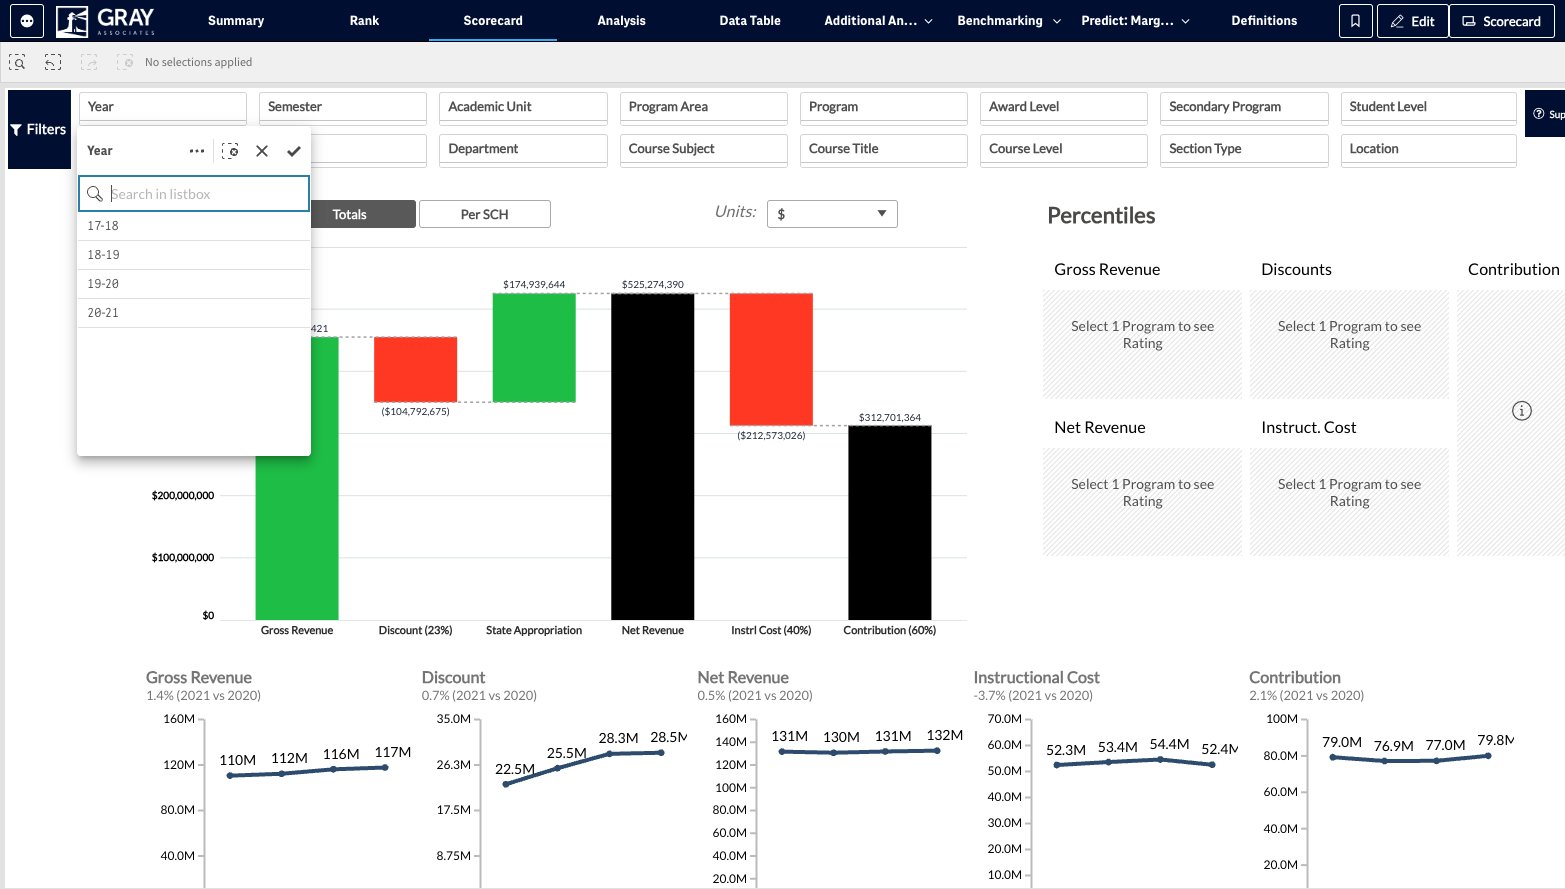Viewport: 1565px width, 889px height.
Task: Open the bookmarks icon
Action: coord(1355,21)
